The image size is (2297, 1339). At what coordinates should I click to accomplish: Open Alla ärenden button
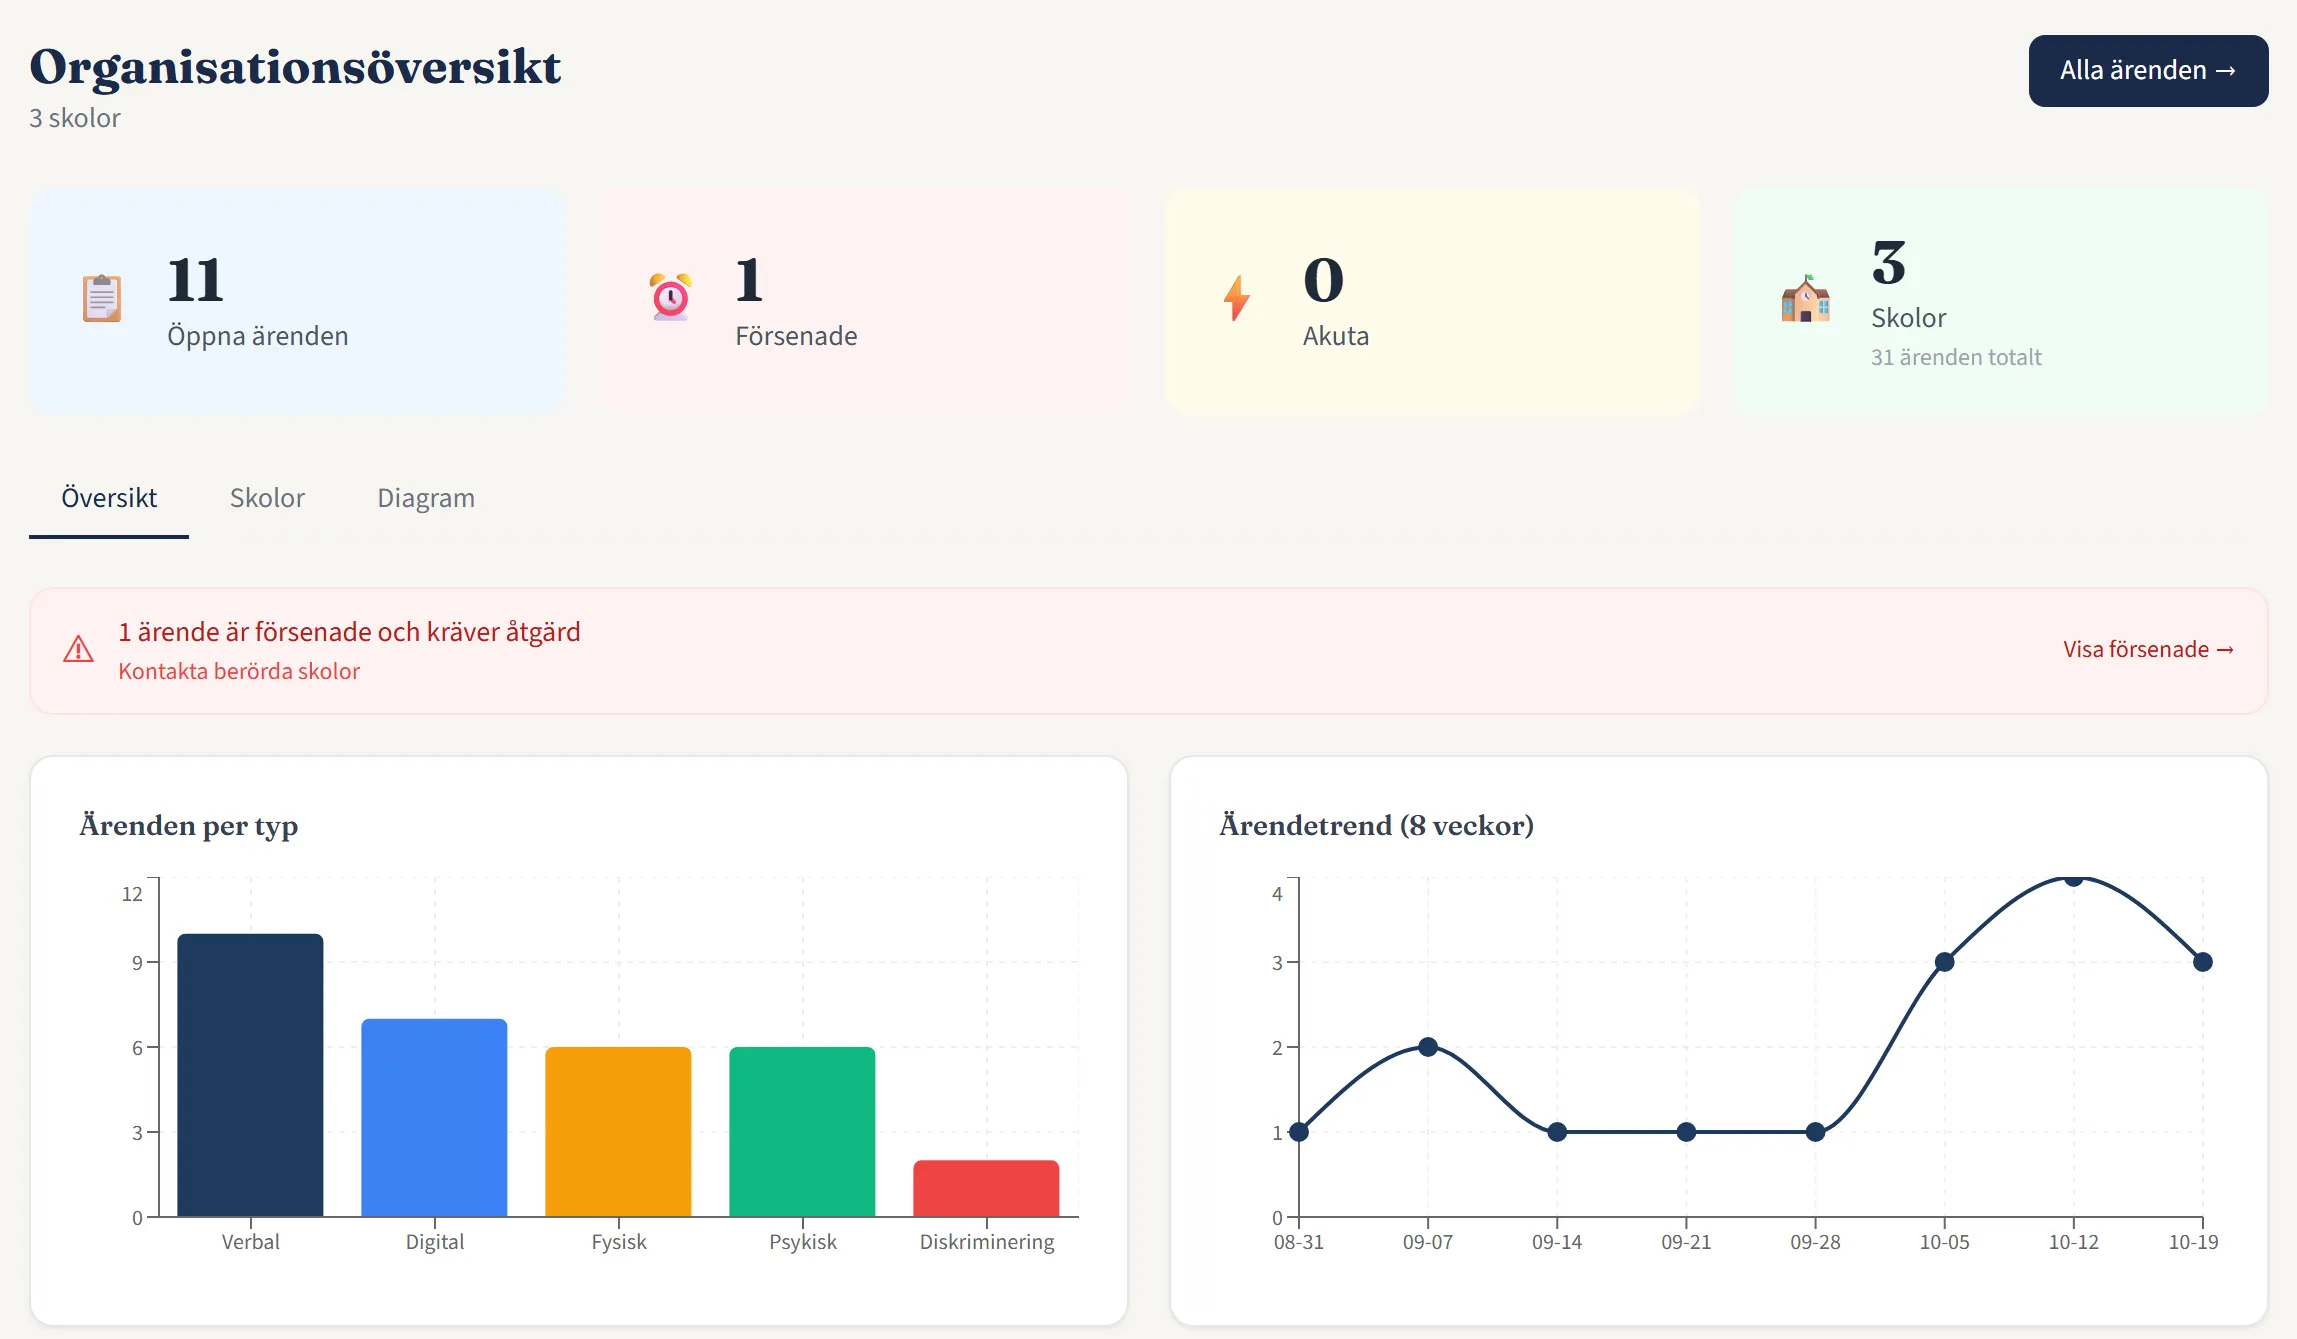[x=2148, y=71]
